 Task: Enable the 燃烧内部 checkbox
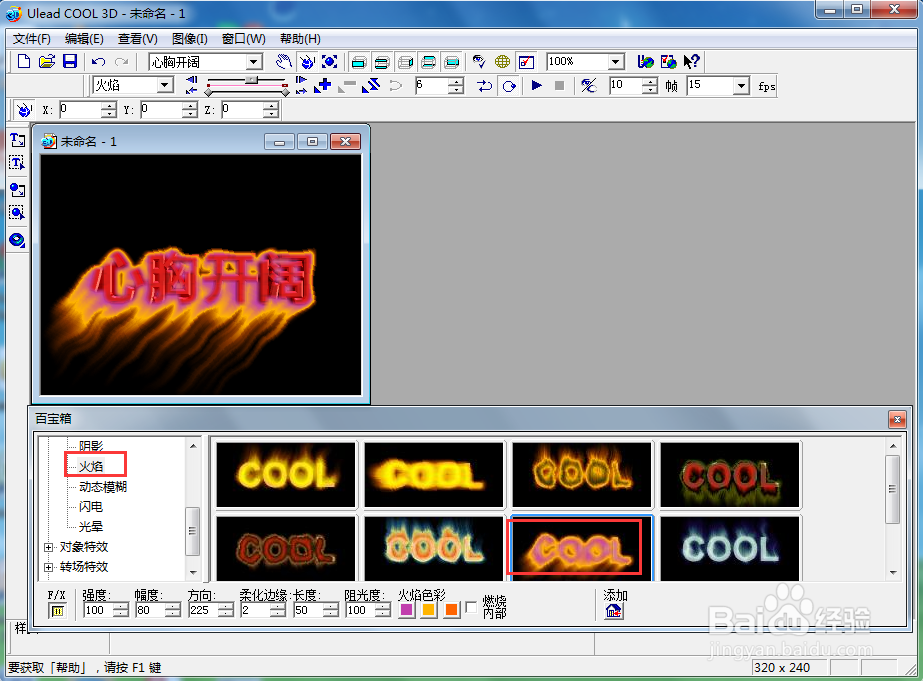(x=471, y=607)
